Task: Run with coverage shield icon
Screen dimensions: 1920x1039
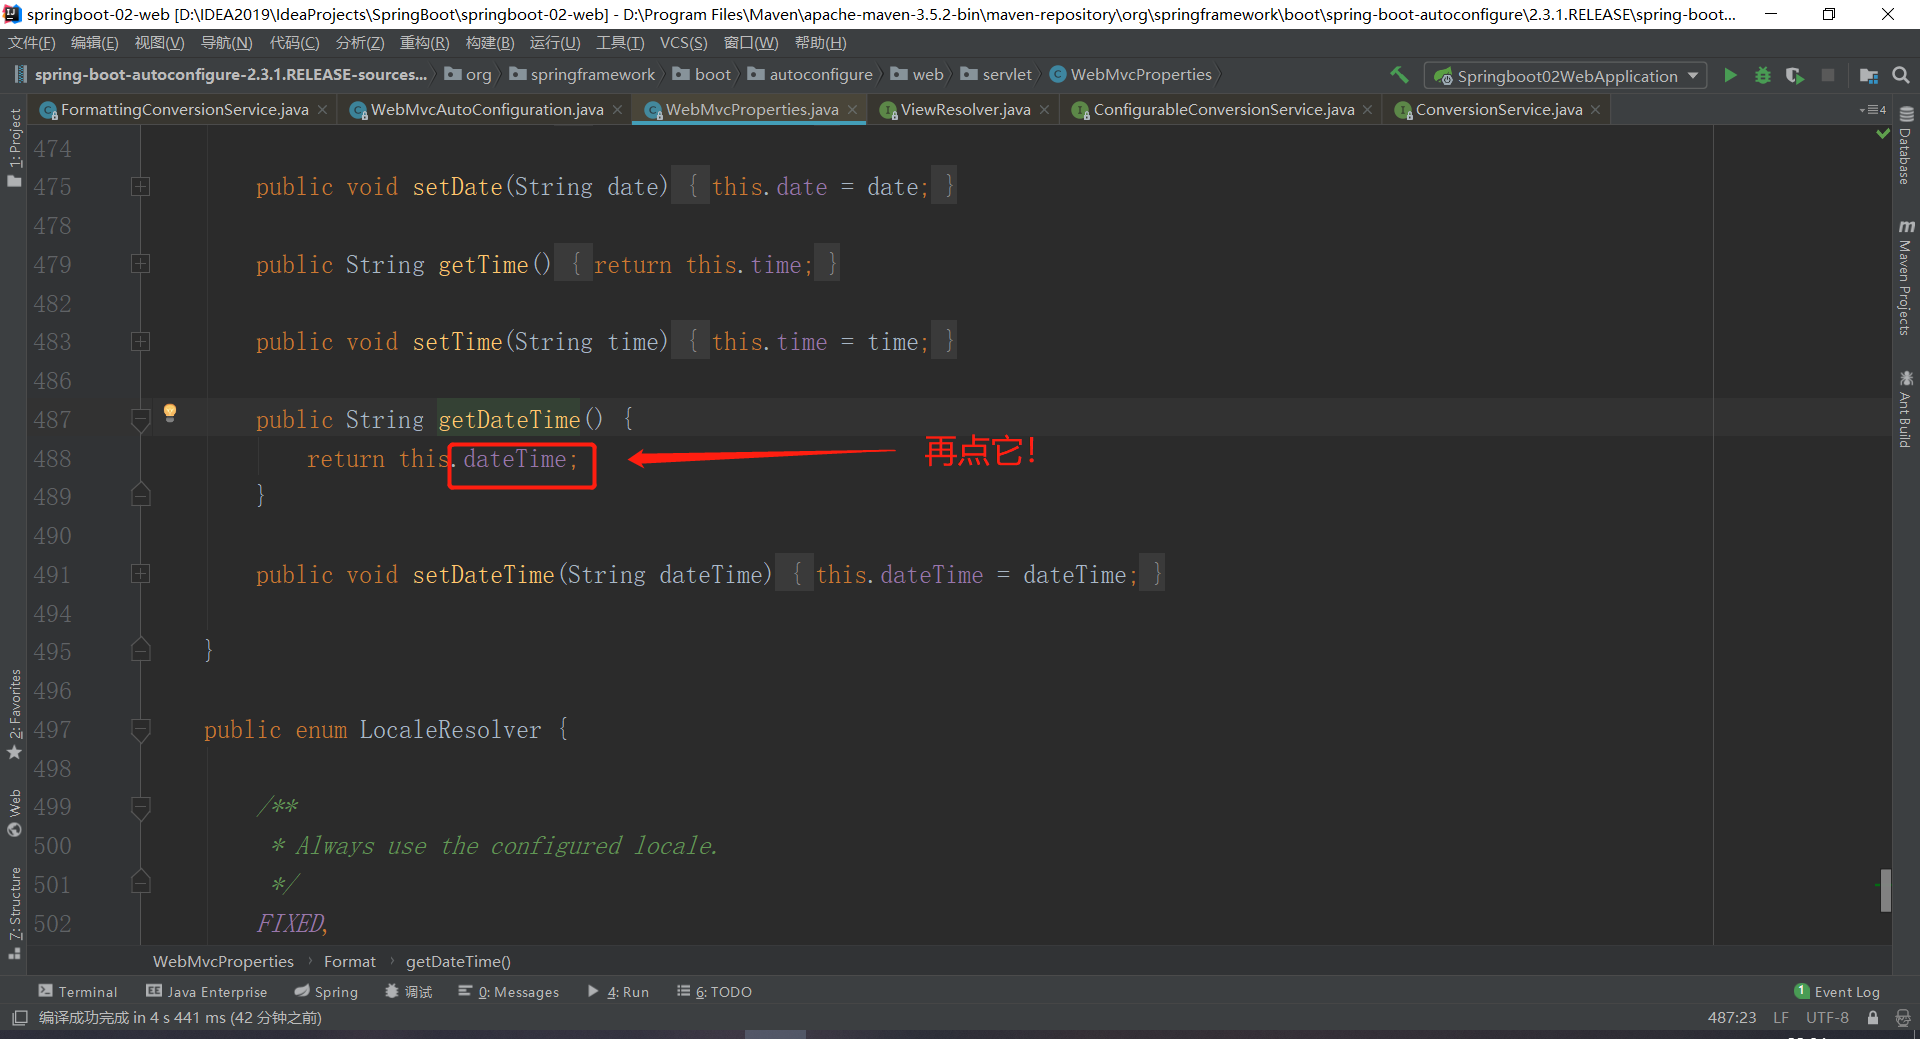Action: (x=1795, y=76)
